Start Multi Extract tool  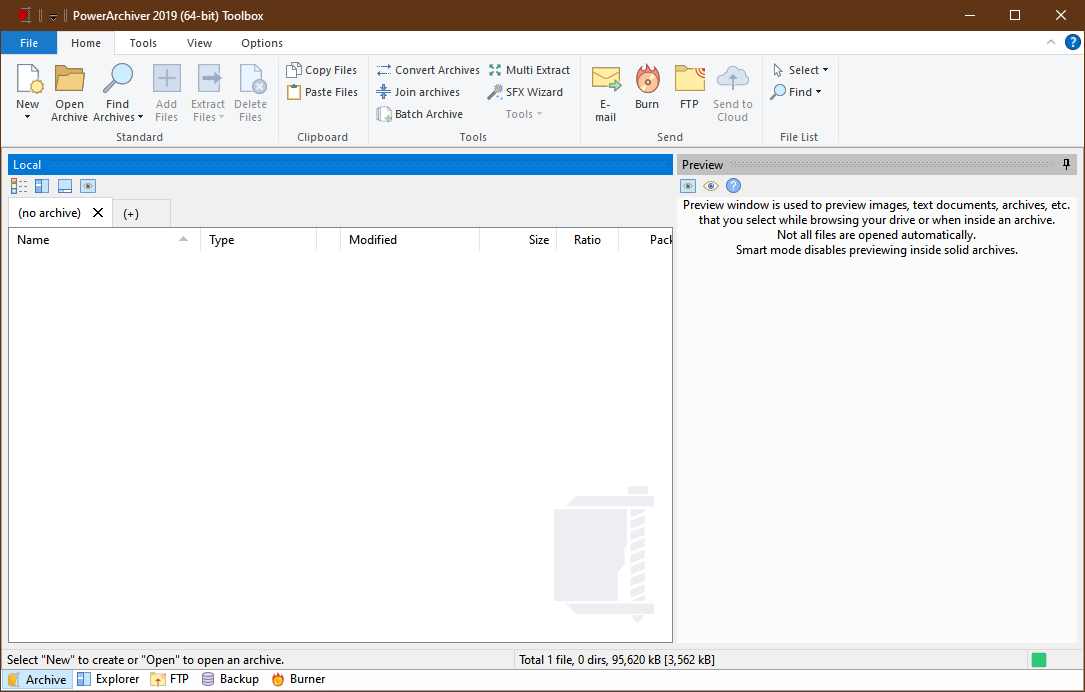[x=529, y=70]
